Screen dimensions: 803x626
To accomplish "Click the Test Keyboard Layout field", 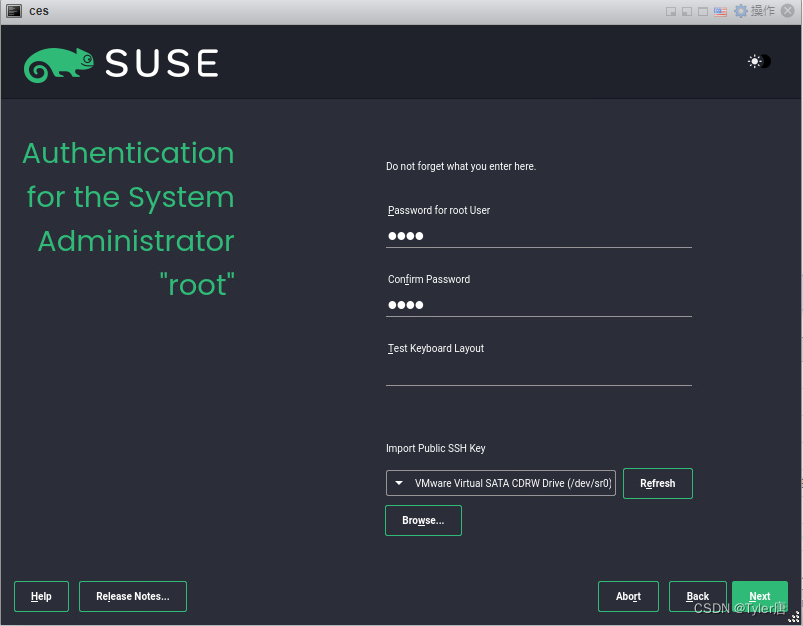I will pyautogui.click(x=538, y=374).
